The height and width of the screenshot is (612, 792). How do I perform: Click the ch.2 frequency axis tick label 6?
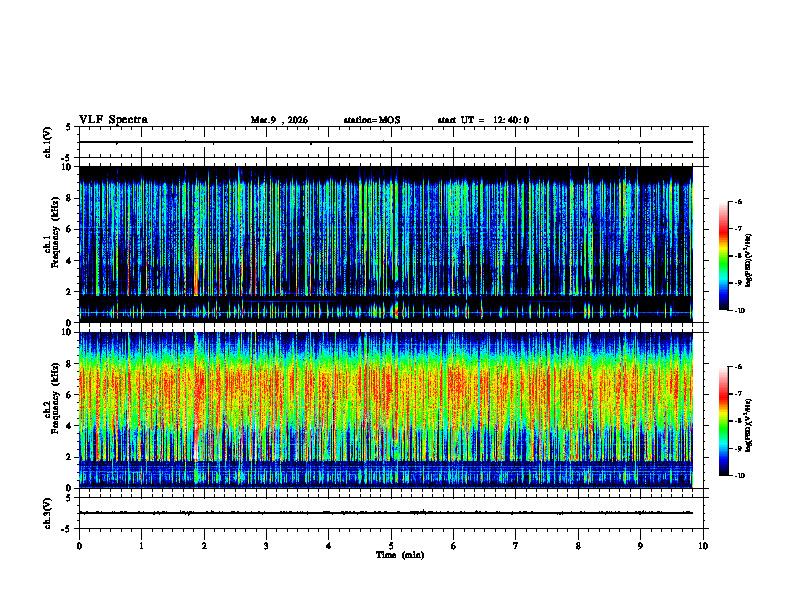tap(69, 395)
